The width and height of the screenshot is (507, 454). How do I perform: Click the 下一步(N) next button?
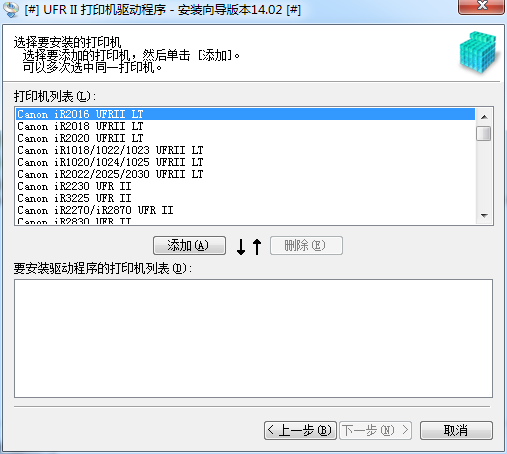[x=375, y=430]
